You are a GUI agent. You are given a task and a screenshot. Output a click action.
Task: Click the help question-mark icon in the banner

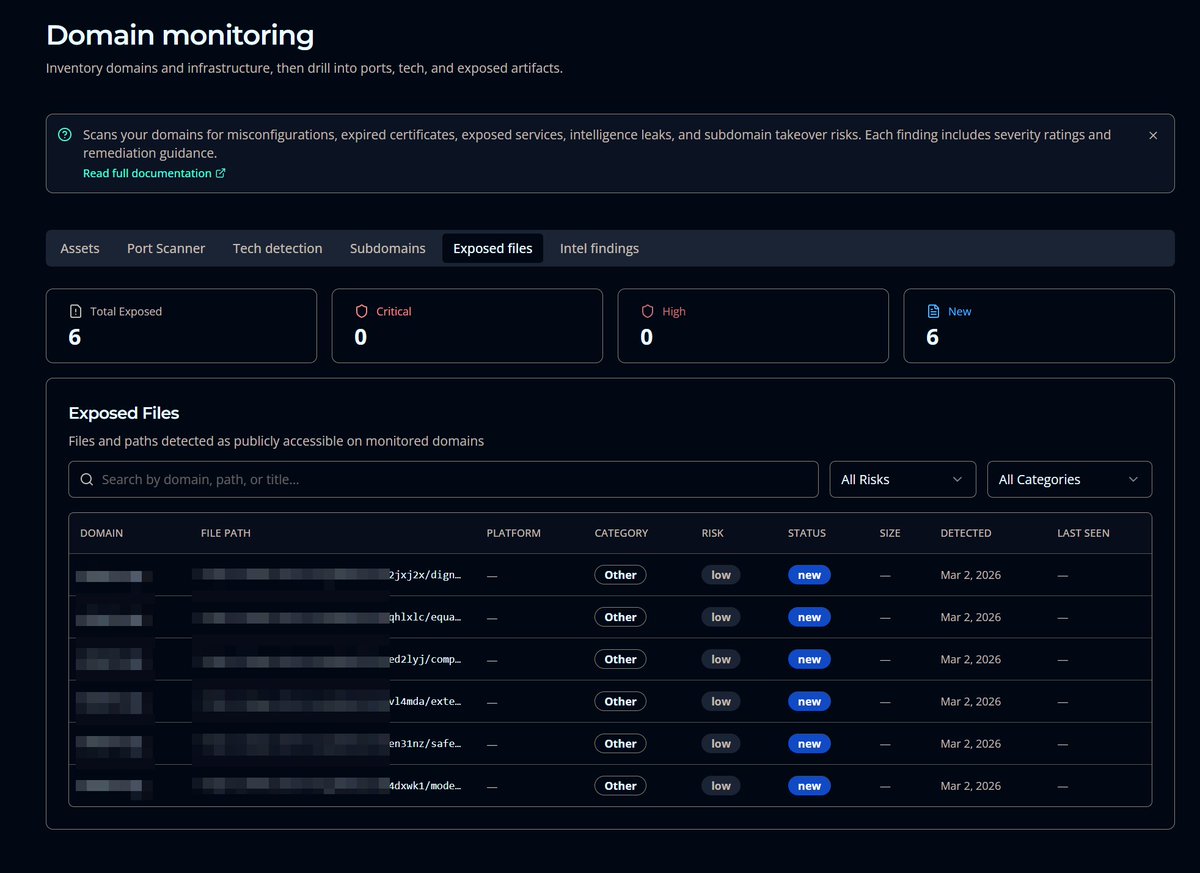tap(65, 135)
